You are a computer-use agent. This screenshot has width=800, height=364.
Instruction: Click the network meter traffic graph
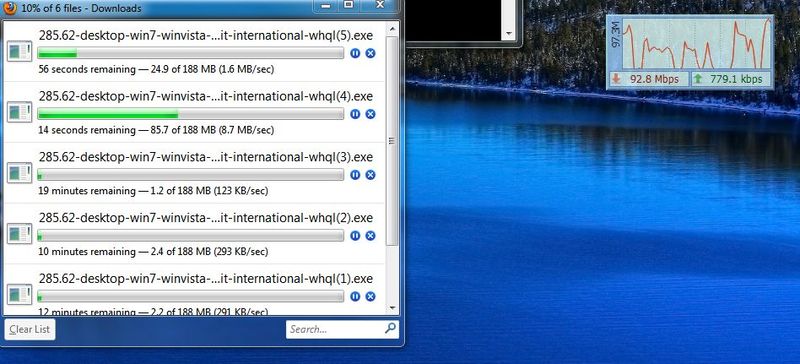point(697,44)
